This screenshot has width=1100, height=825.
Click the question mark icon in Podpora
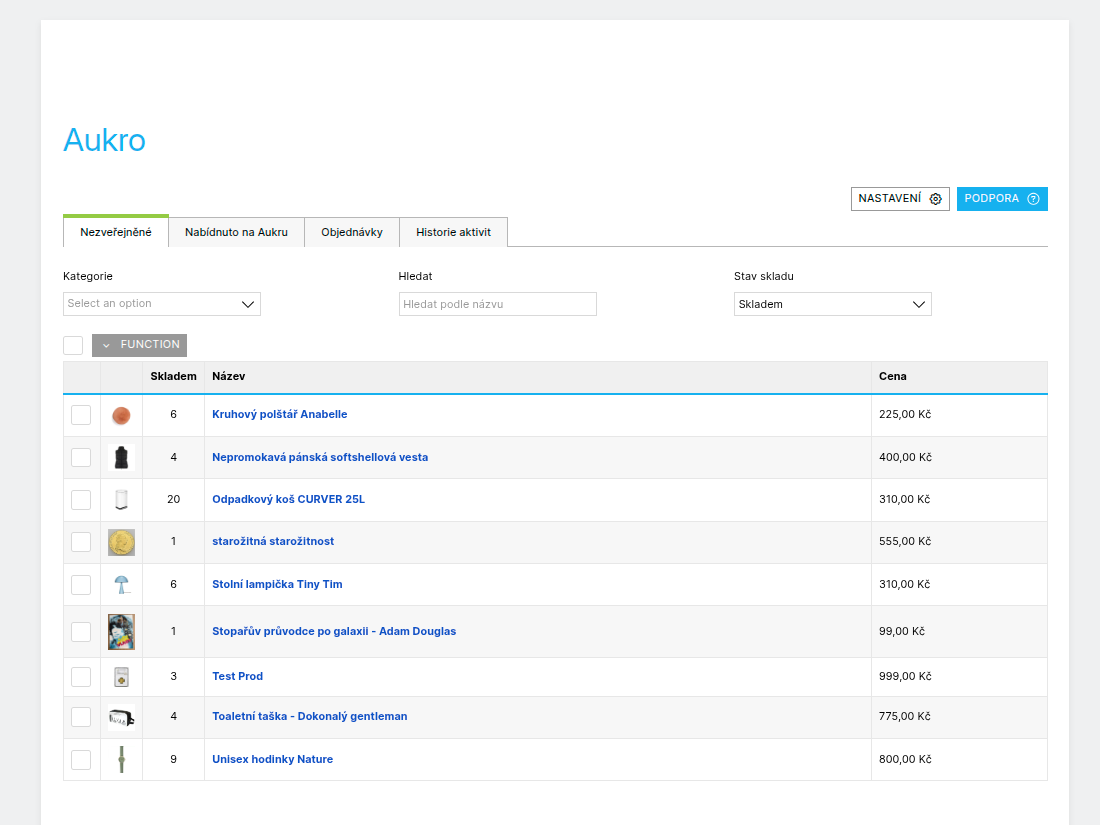(x=1033, y=199)
